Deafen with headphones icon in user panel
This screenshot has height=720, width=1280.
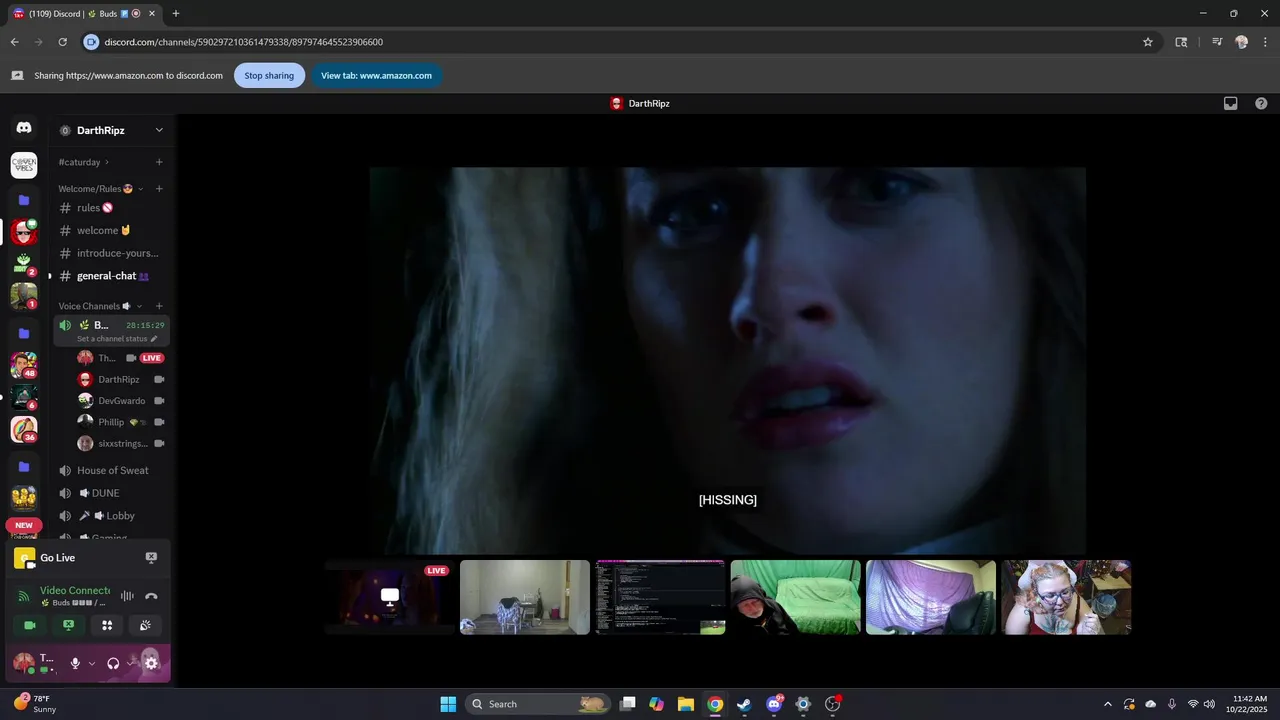coord(113,663)
